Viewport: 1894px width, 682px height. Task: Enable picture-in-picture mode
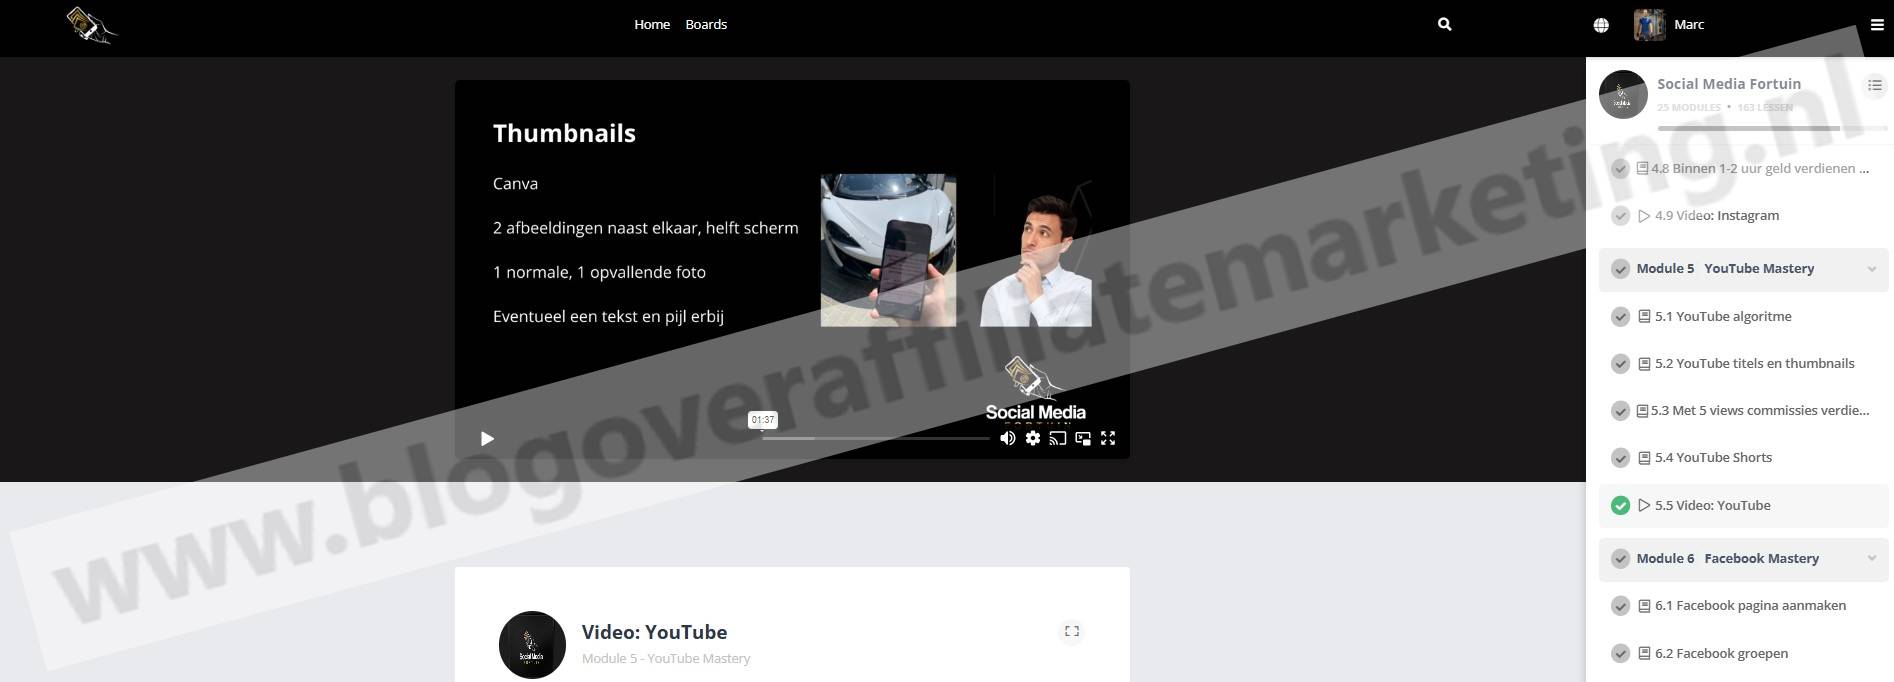(x=1083, y=438)
